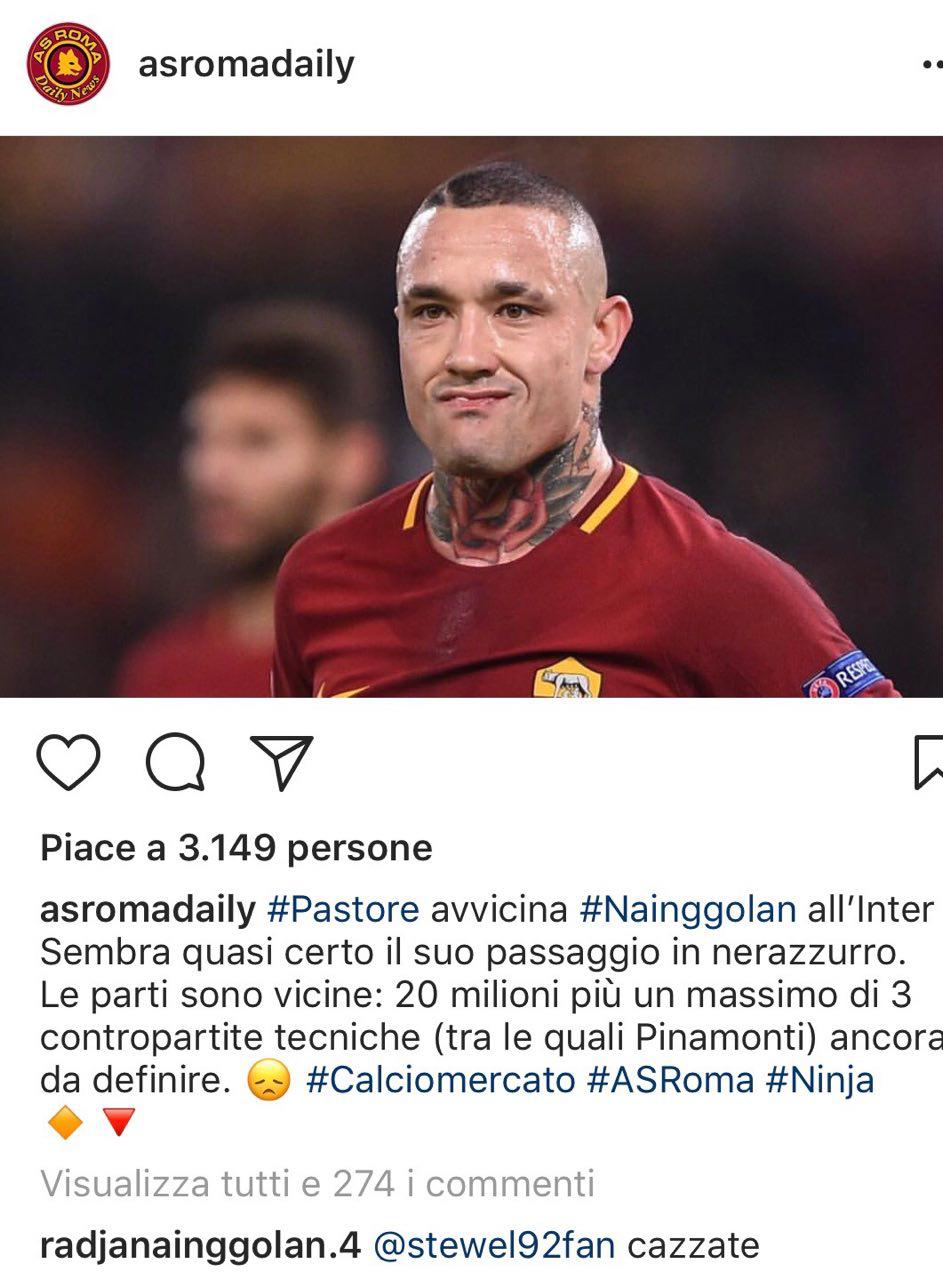
Task: Share post with paper plane icon
Action: 282,764
